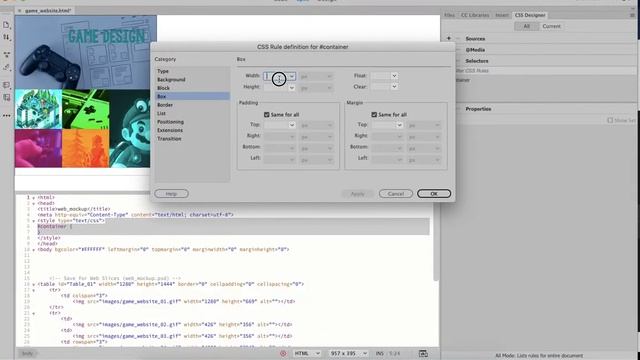Click the All mode button in CSS Designer
Viewport: 640px width, 360px height.
pos(527,26)
